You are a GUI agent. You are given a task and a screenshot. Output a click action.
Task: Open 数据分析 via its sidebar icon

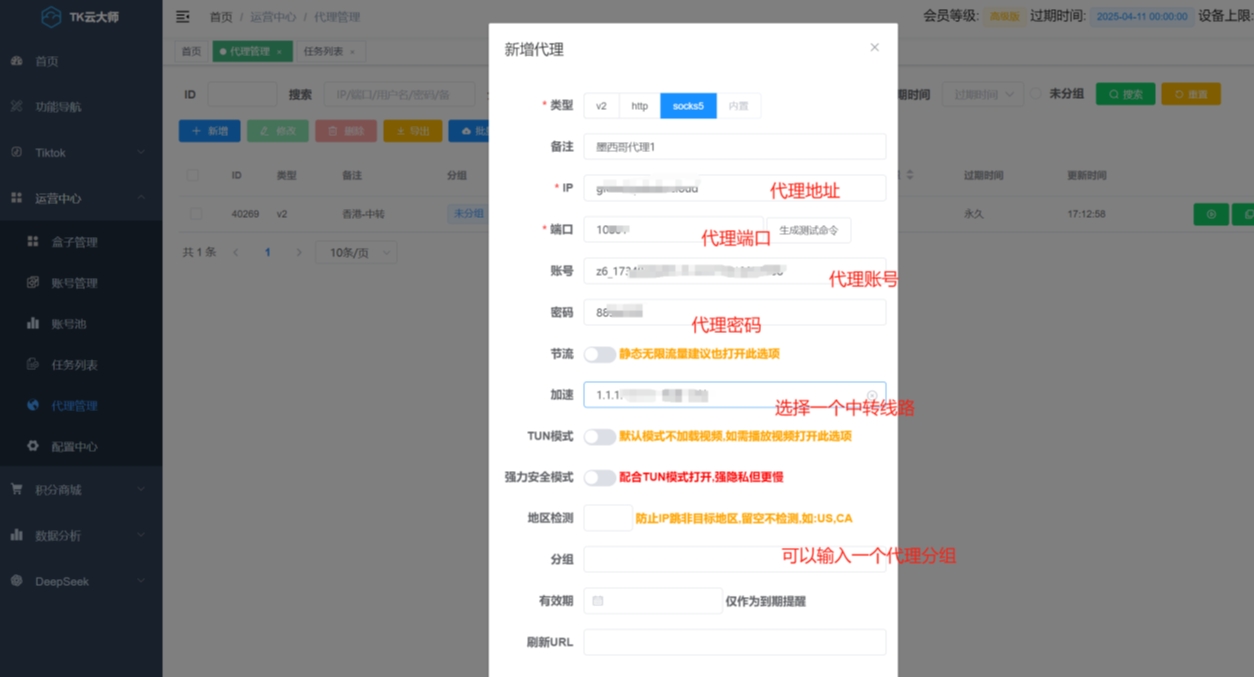14,535
